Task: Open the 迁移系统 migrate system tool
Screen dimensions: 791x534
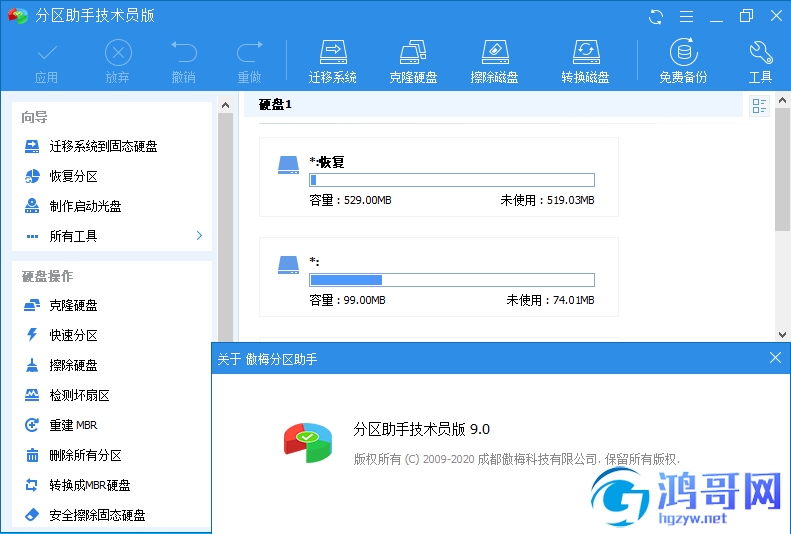Action: click(332, 62)
